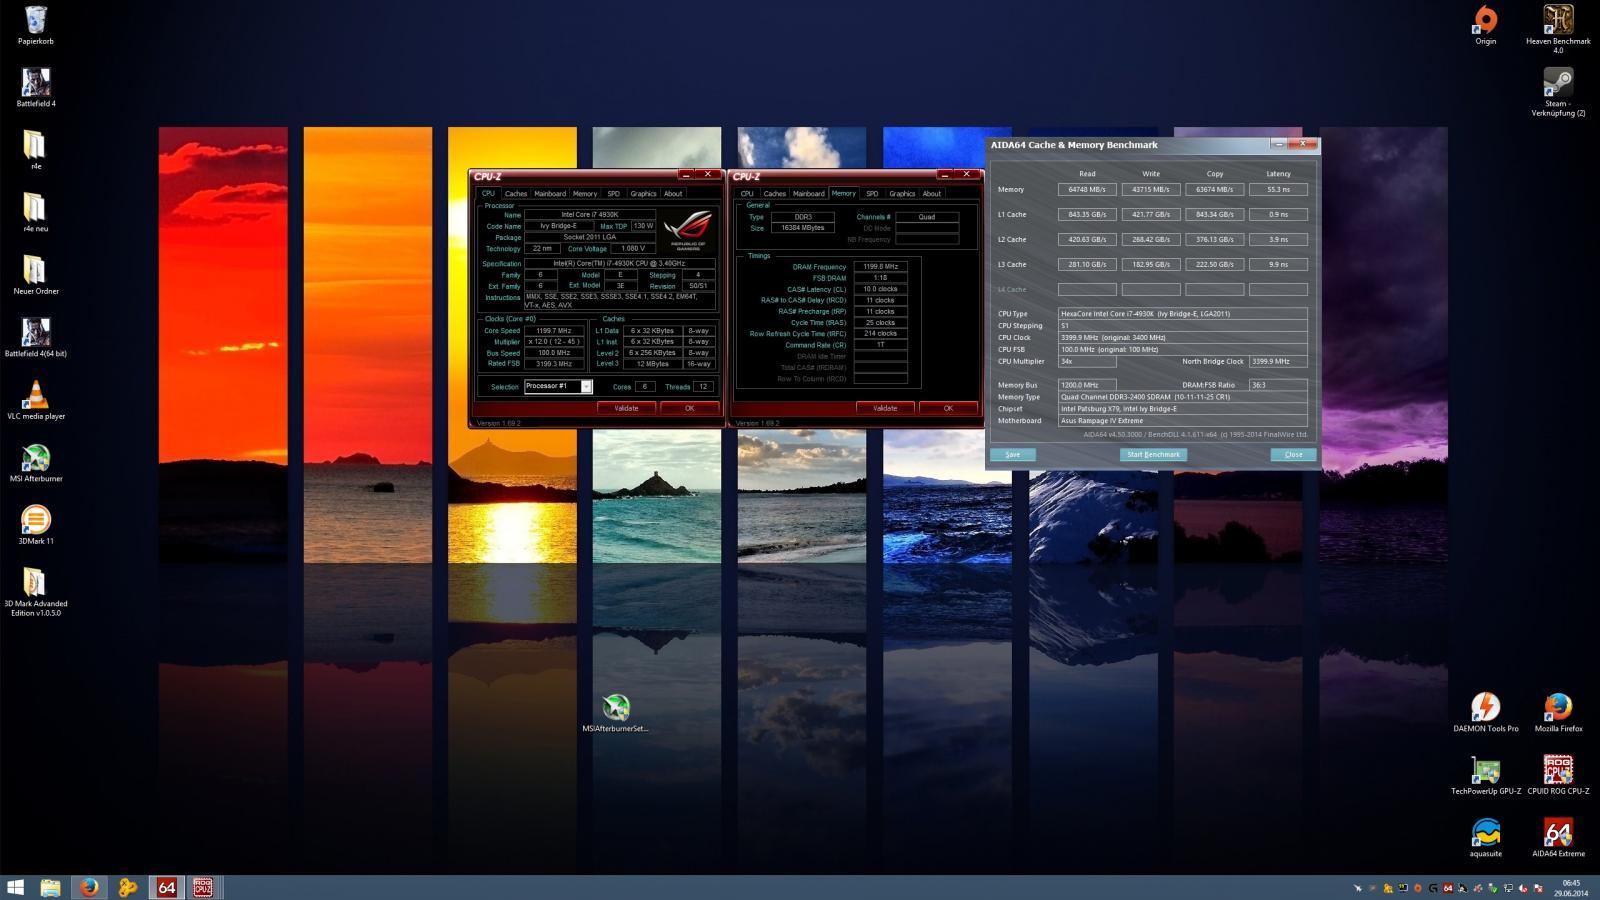Click Validate in the right CPU-Z window
This screenshot has width=1600, height=900.
point(885,408)
